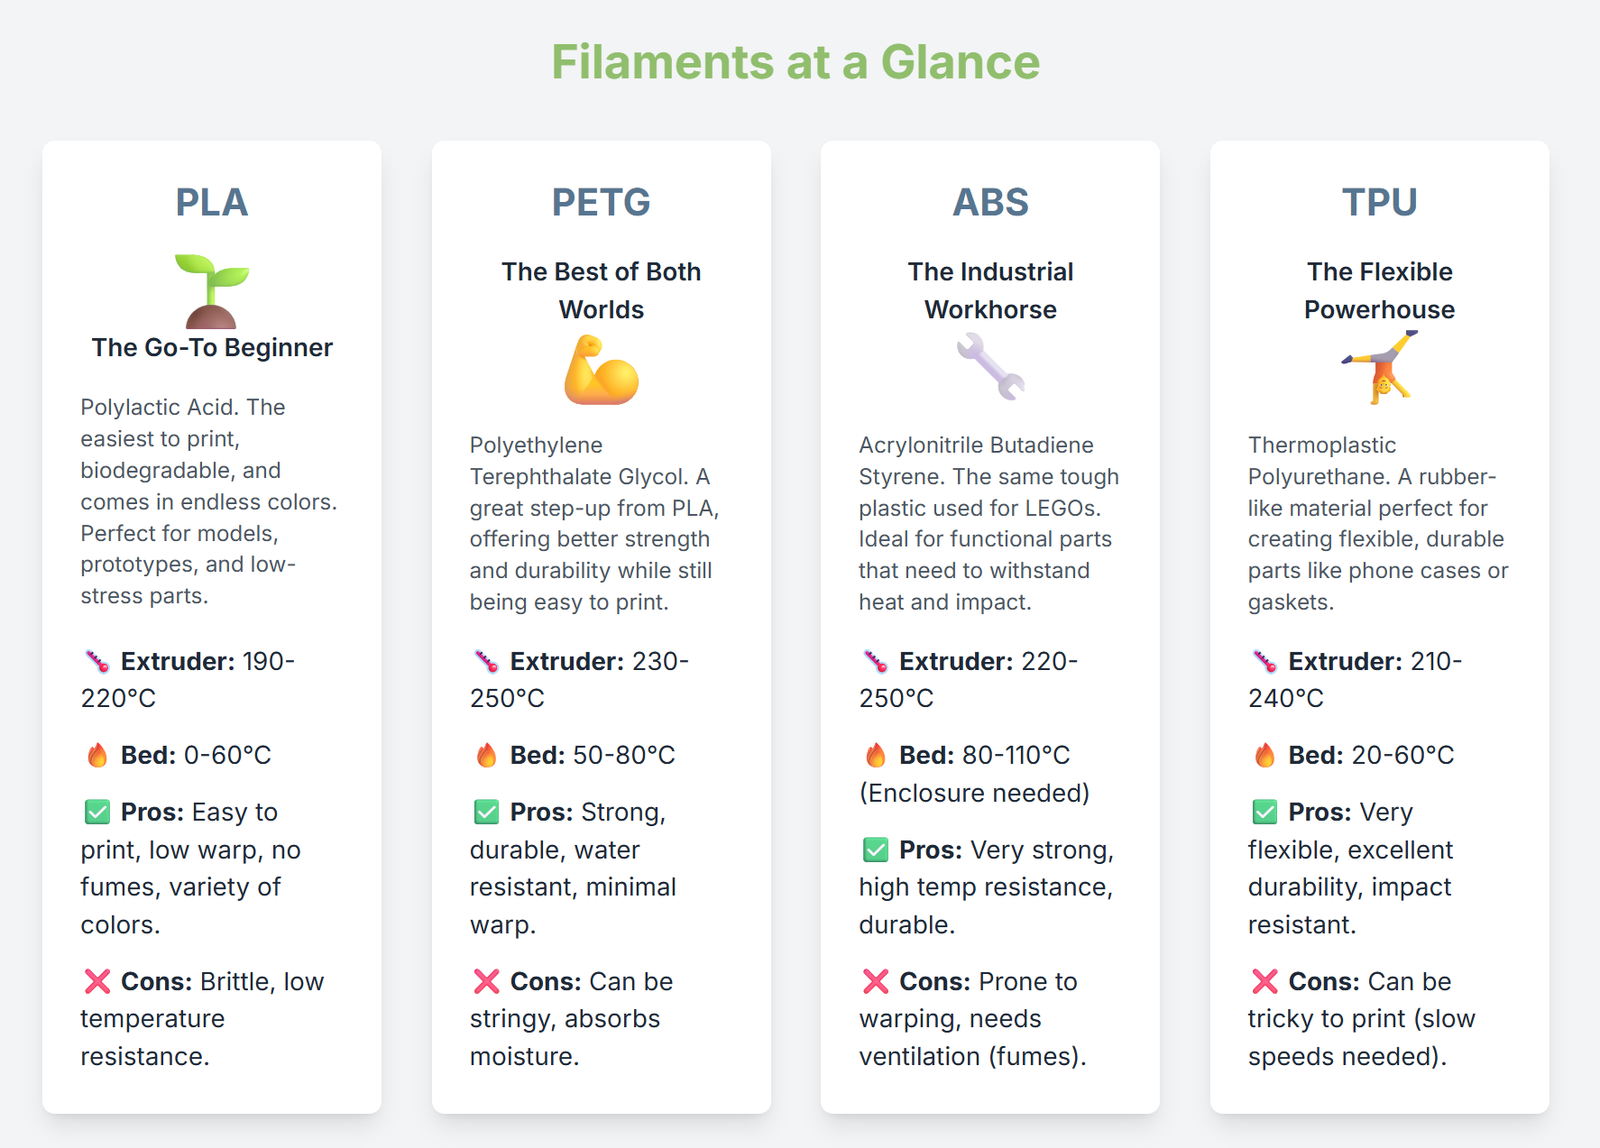Click the PETG bed flame icon
The width and height of the screenshot is (1600, 1148).
[x=487, y=755]
